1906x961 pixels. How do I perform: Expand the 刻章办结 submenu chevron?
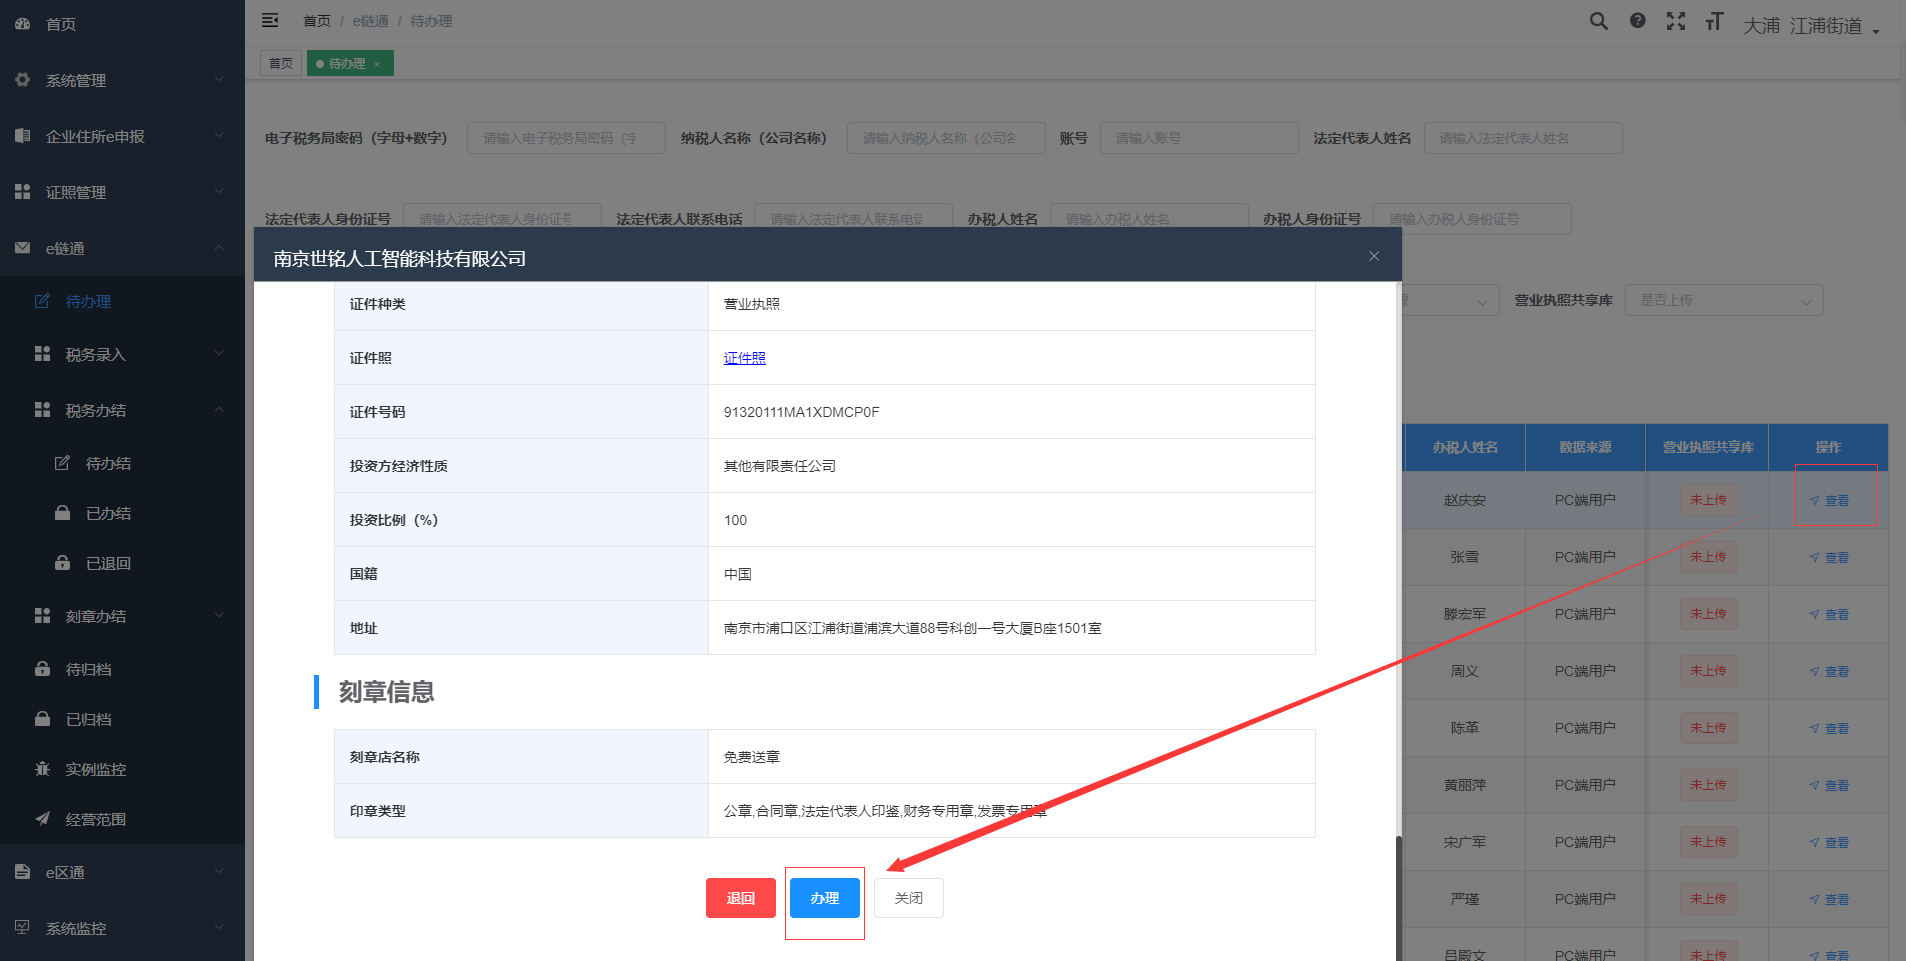219,615
